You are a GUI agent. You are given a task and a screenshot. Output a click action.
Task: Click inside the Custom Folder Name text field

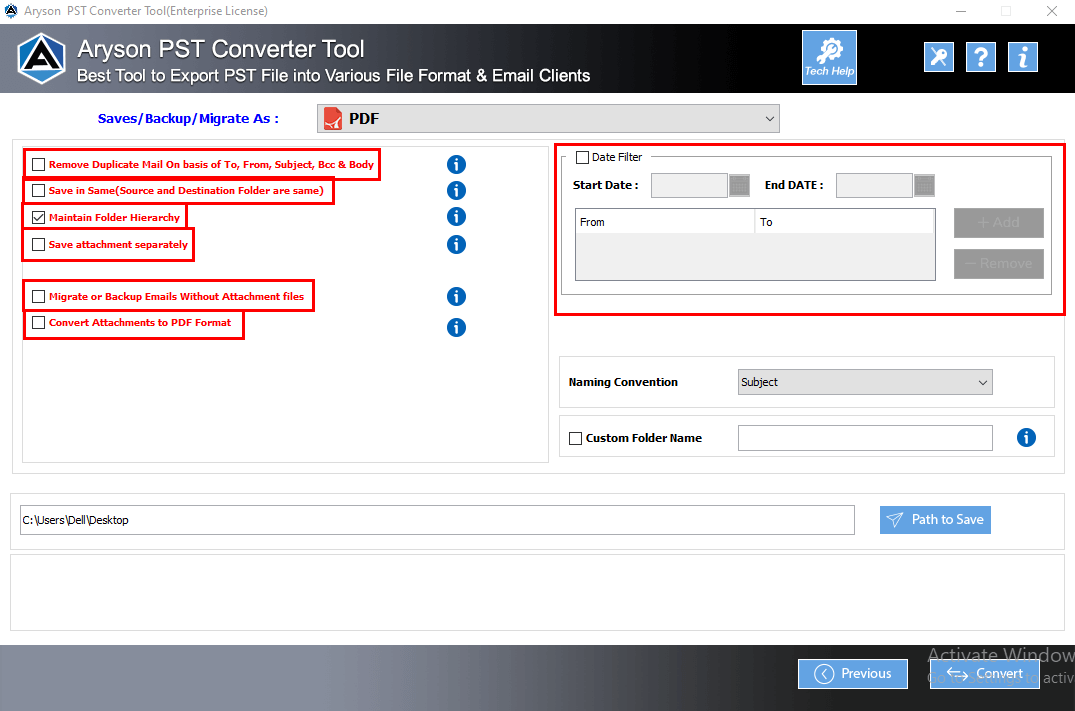[x=864, y=437]
